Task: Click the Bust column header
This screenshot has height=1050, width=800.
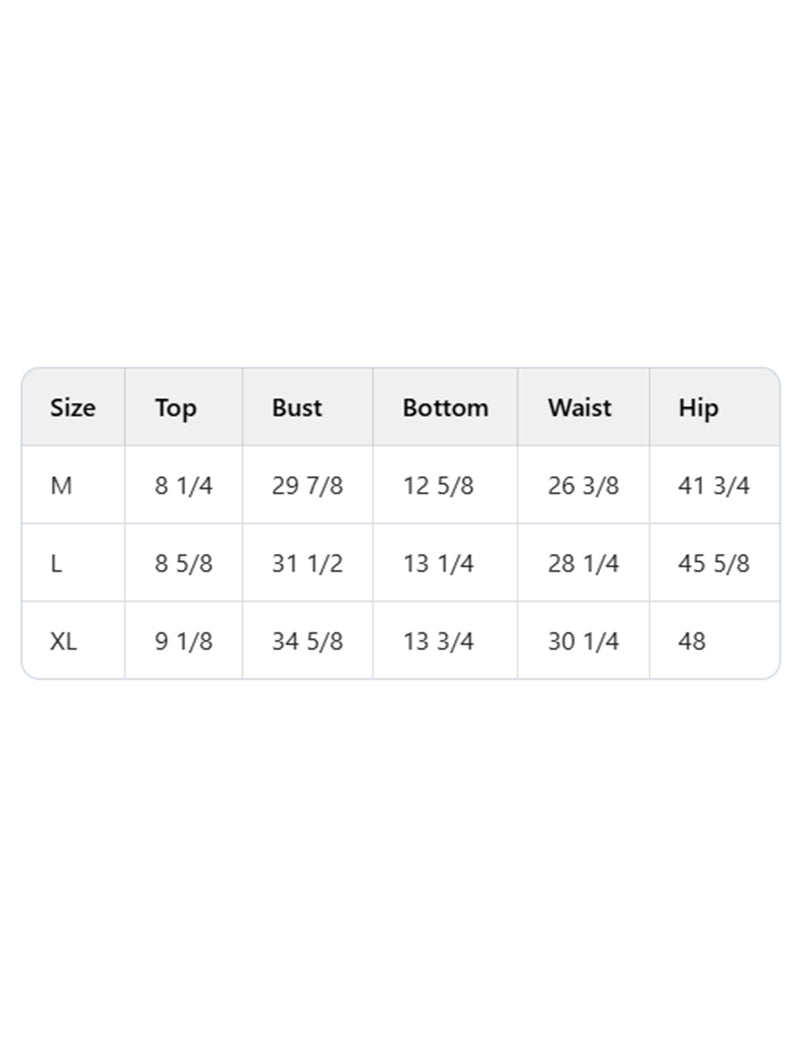Action: coord(297,408)
